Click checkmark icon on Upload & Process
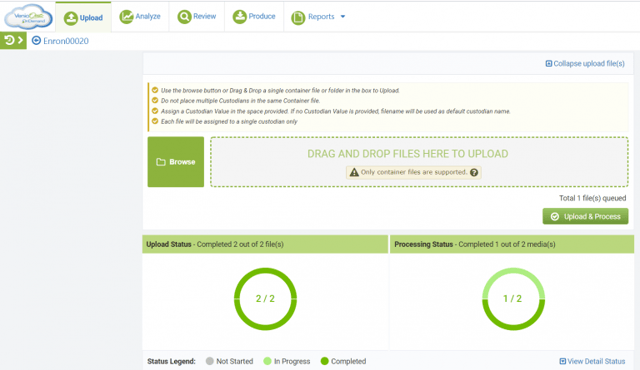 555,217
